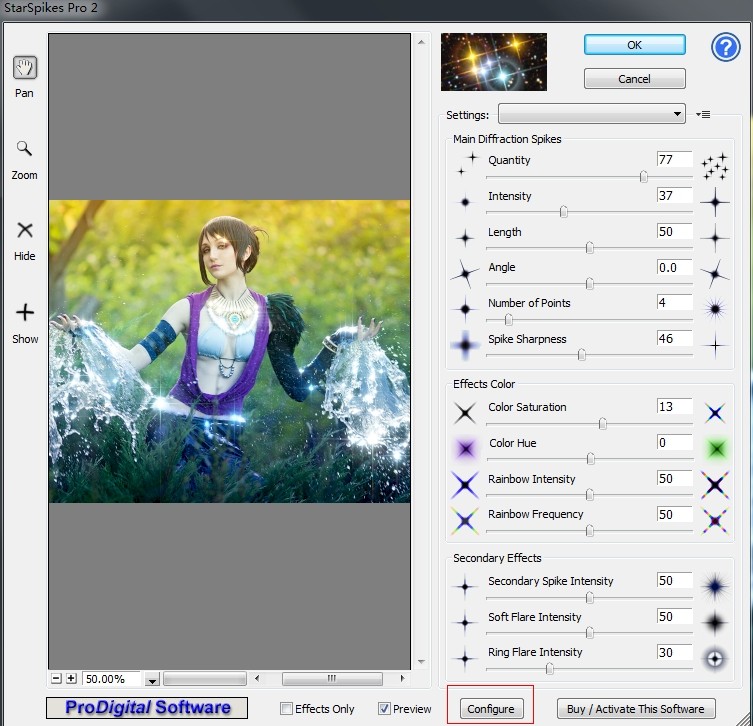Select the Zoom magnifier tool
Screen dimensions: 753x726
click(24, 149)
